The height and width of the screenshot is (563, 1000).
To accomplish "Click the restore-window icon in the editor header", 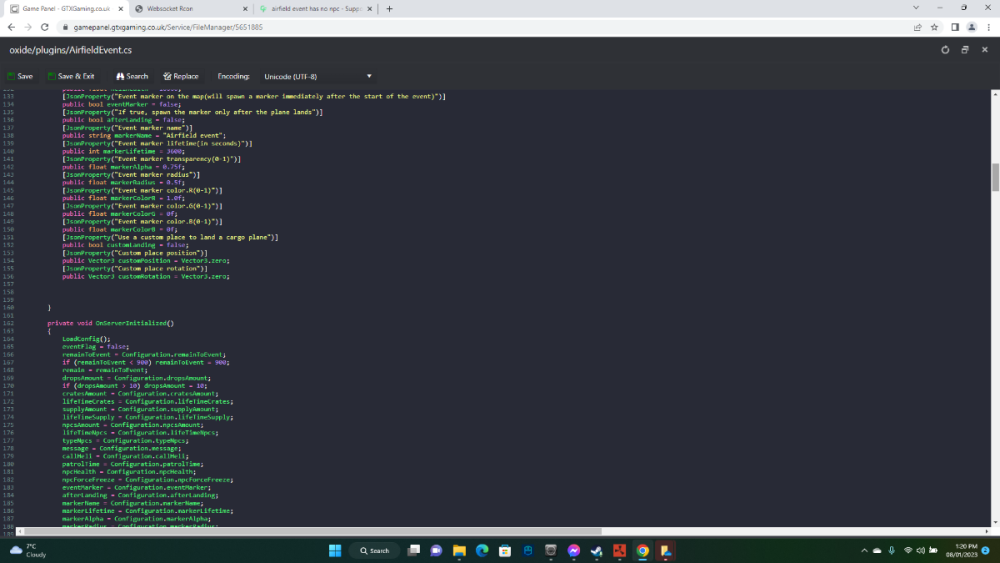I will 965,50.
